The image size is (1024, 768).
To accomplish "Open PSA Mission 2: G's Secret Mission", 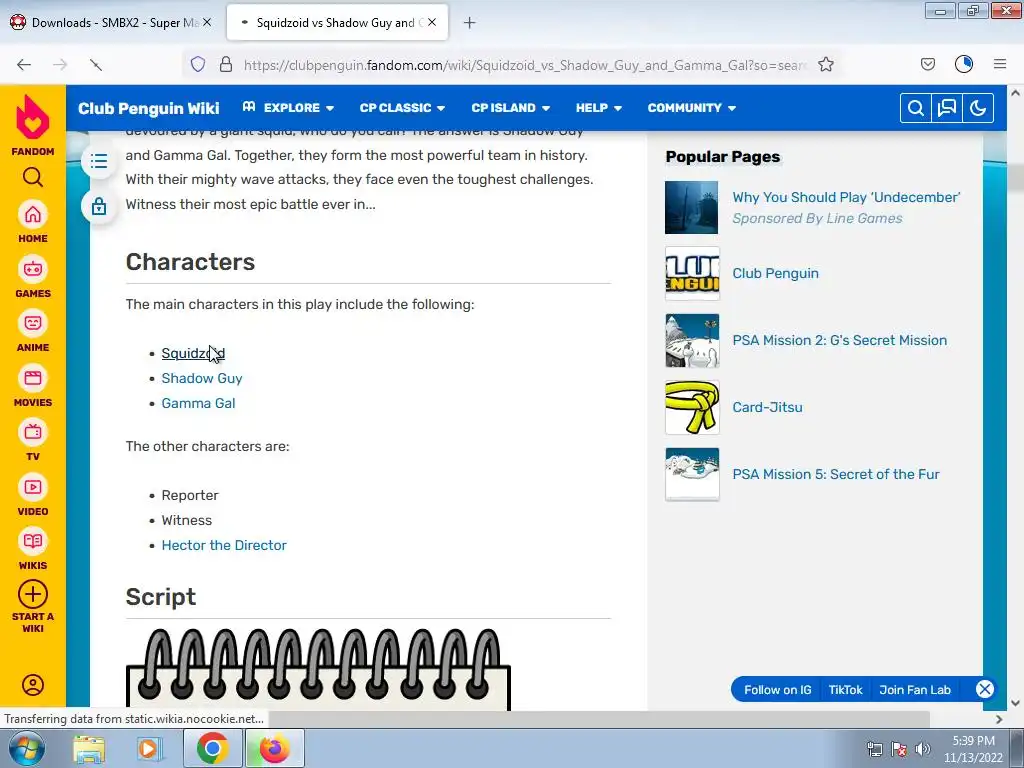I will pyautogui.click(x=839, y=340).
